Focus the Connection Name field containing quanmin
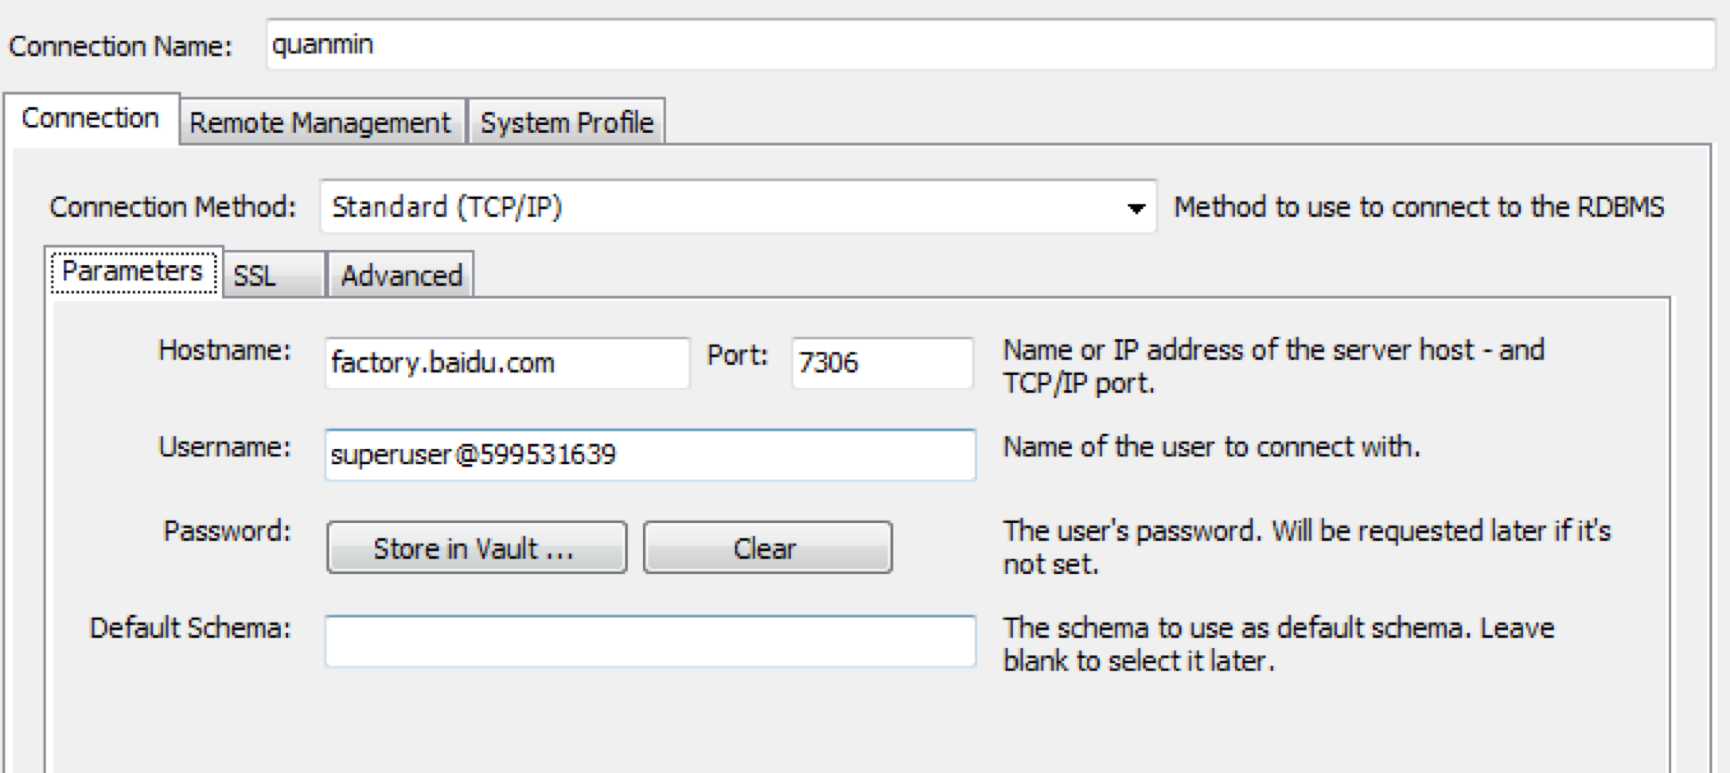 click(x=990, y=45)
